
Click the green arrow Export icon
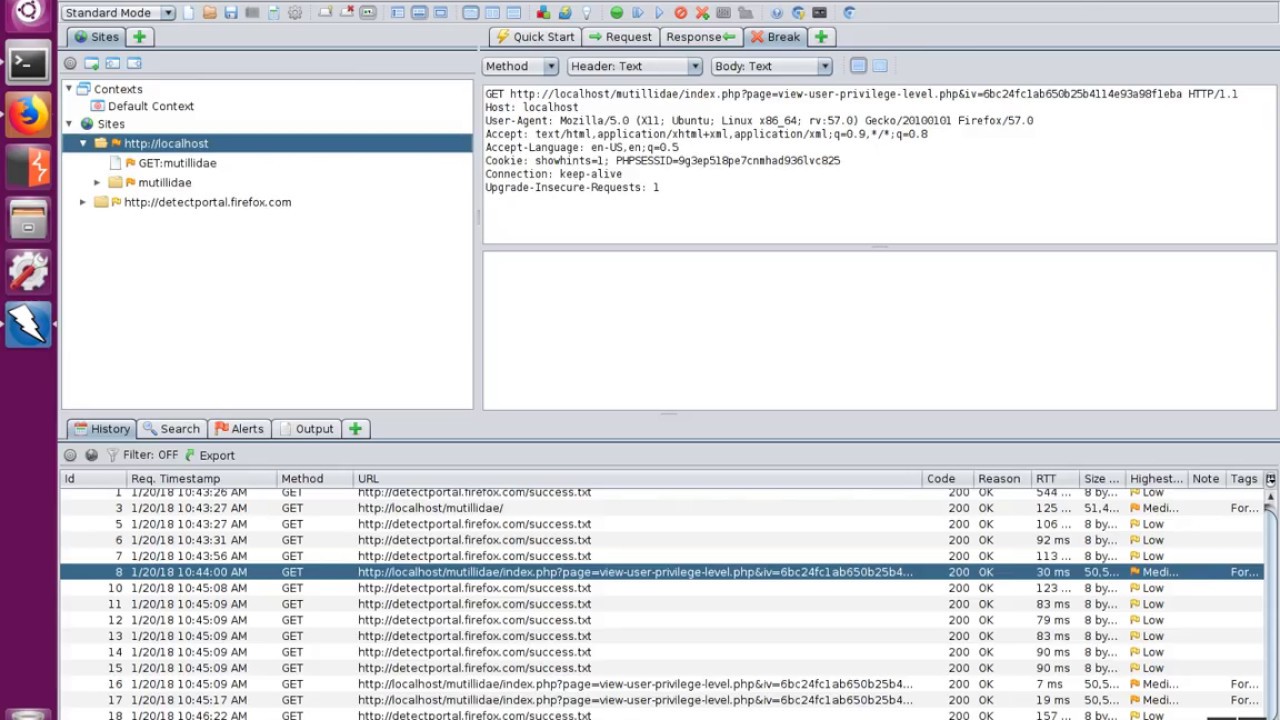190,455
